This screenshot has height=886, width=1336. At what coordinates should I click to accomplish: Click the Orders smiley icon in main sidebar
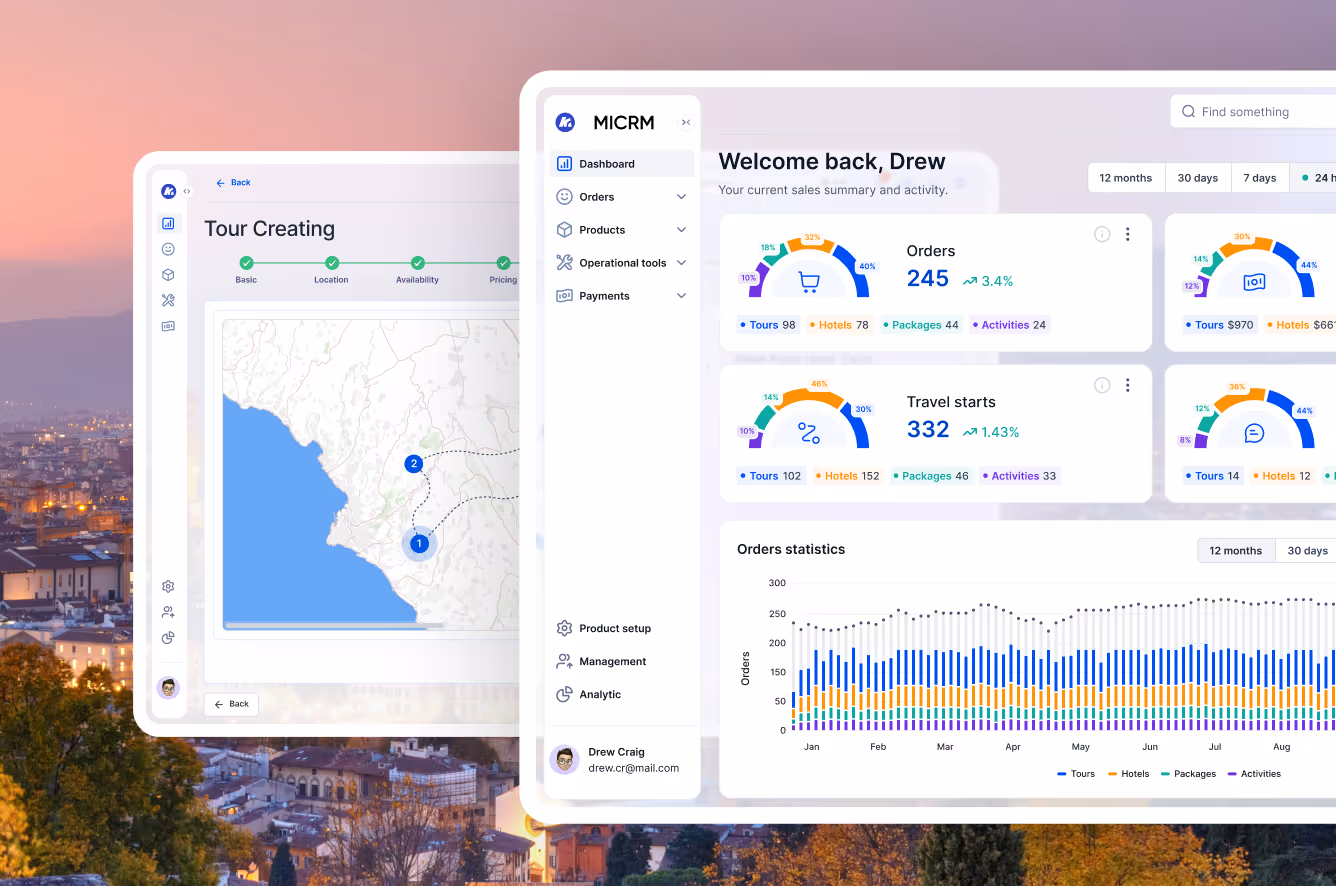tap(564, 197)
